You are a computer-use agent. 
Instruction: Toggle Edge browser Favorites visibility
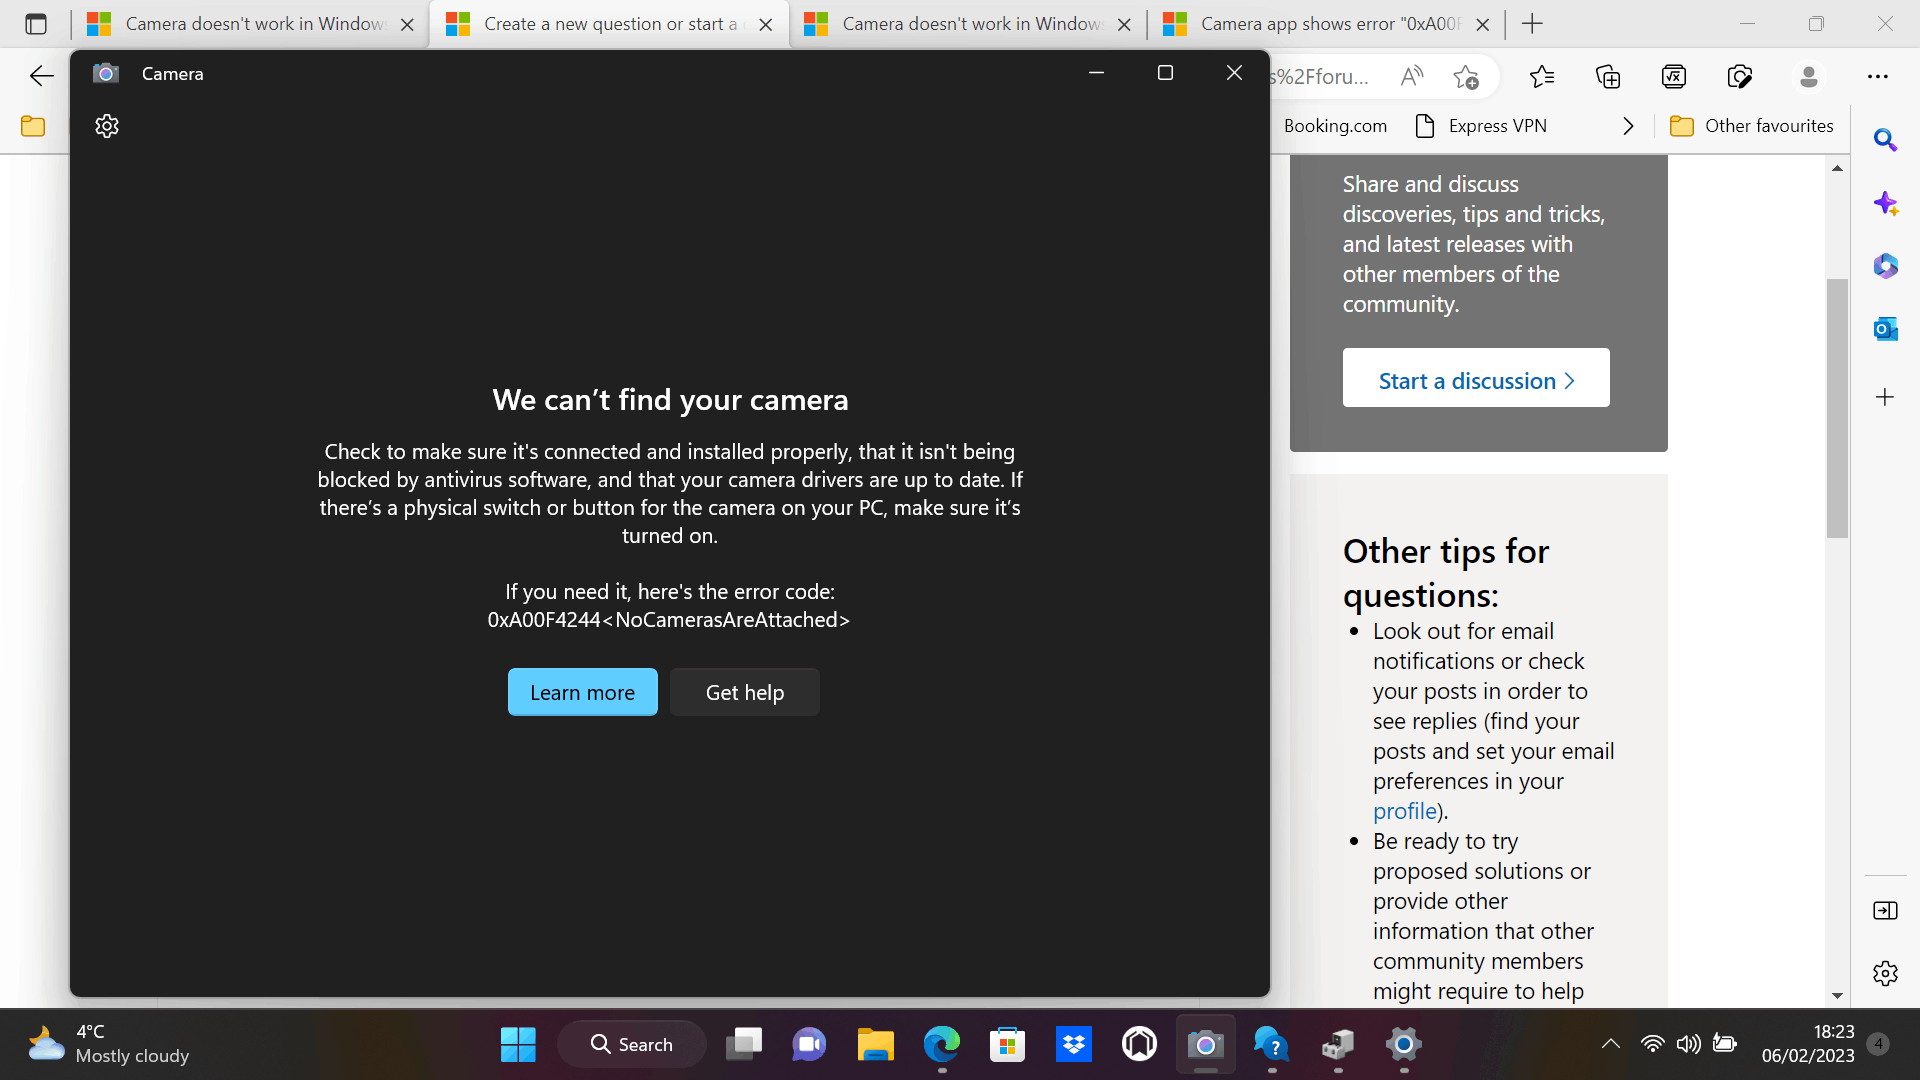tap(1542, 76)
